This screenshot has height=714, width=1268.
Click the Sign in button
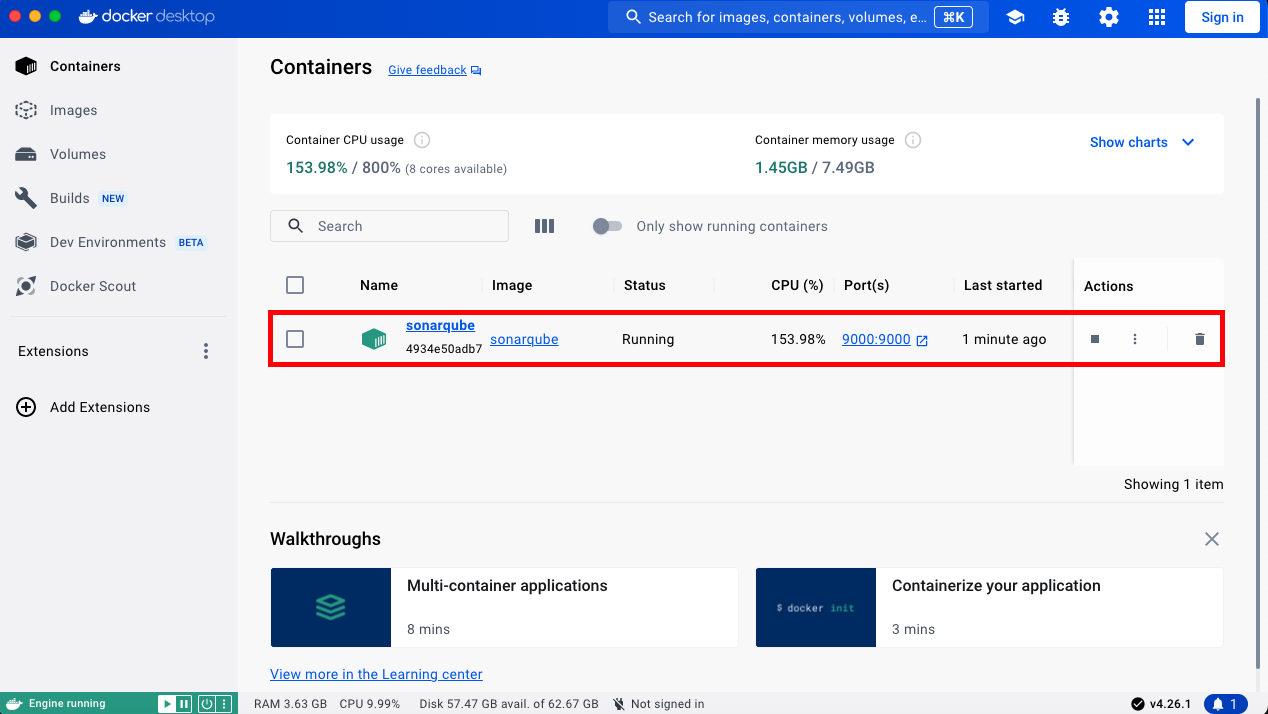pyautogui.click(x=1222, y=17)
